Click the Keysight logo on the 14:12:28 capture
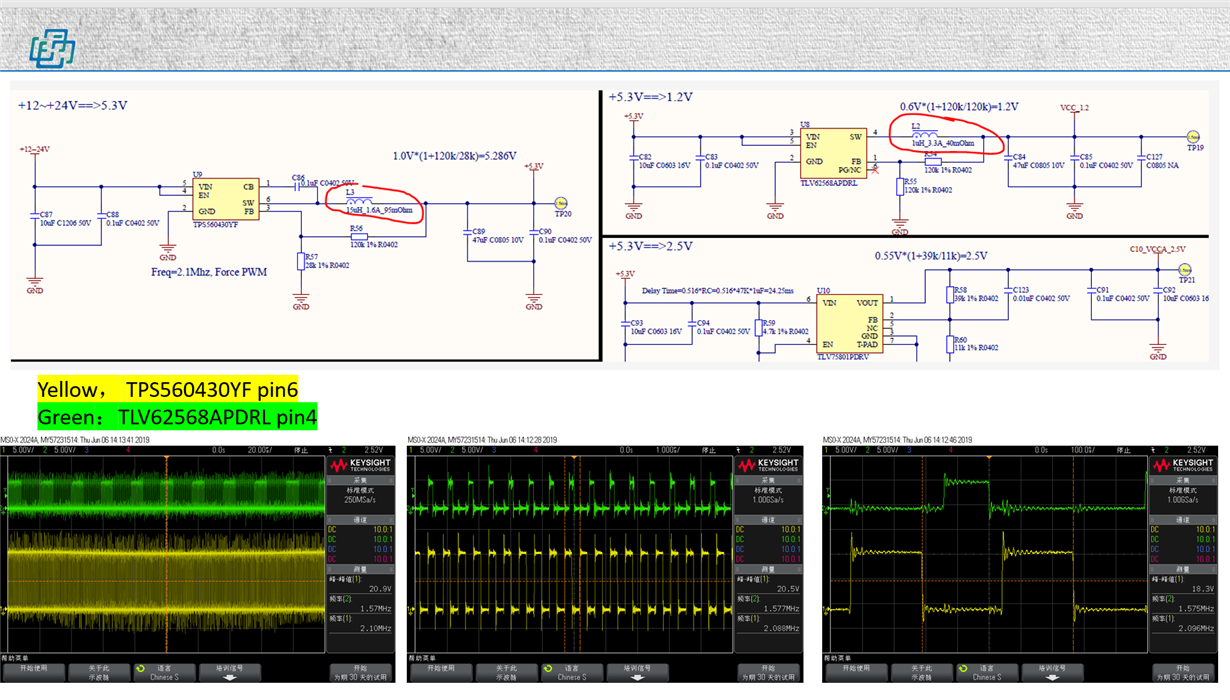1230x700 pixels. pos(769,466)
